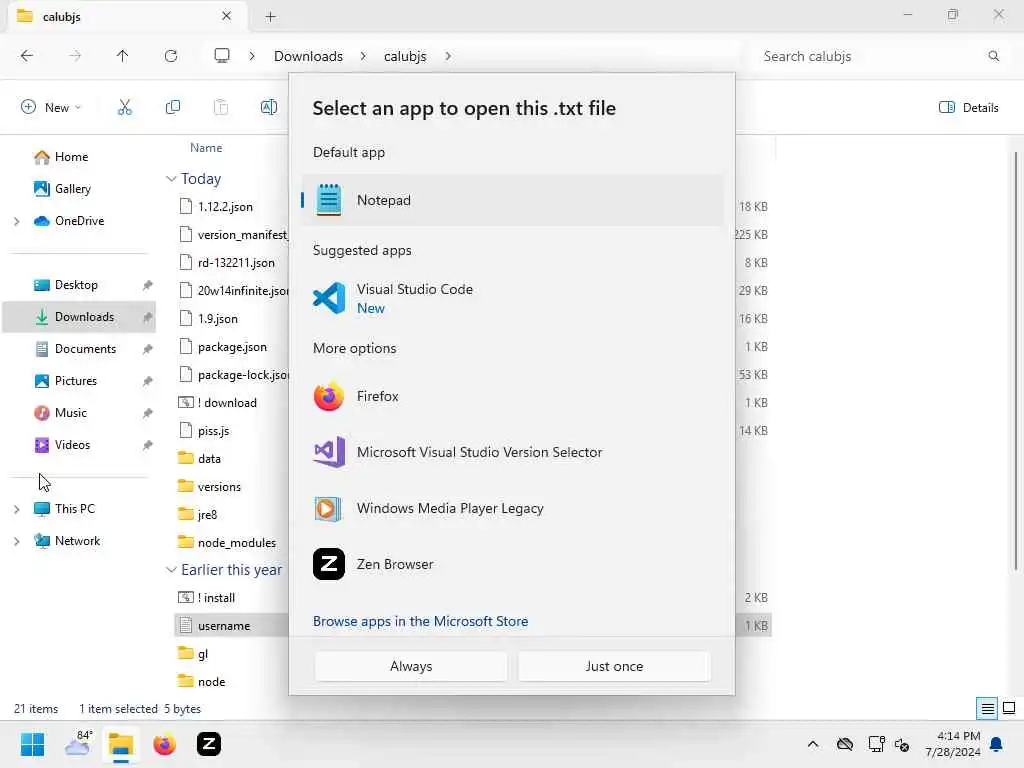This screenshot has height=768, width=1024.
Task: Expand the OneDrive tree node
Action: 17,221
